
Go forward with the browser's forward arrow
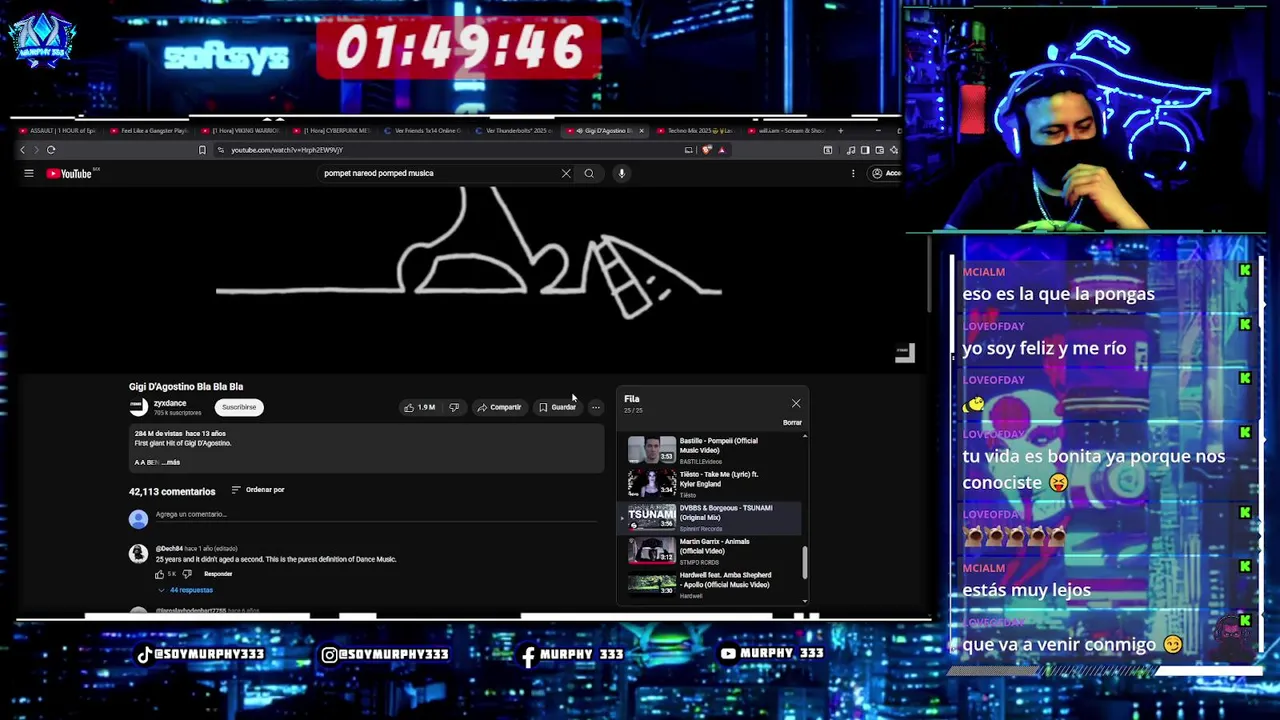[37, 150]
